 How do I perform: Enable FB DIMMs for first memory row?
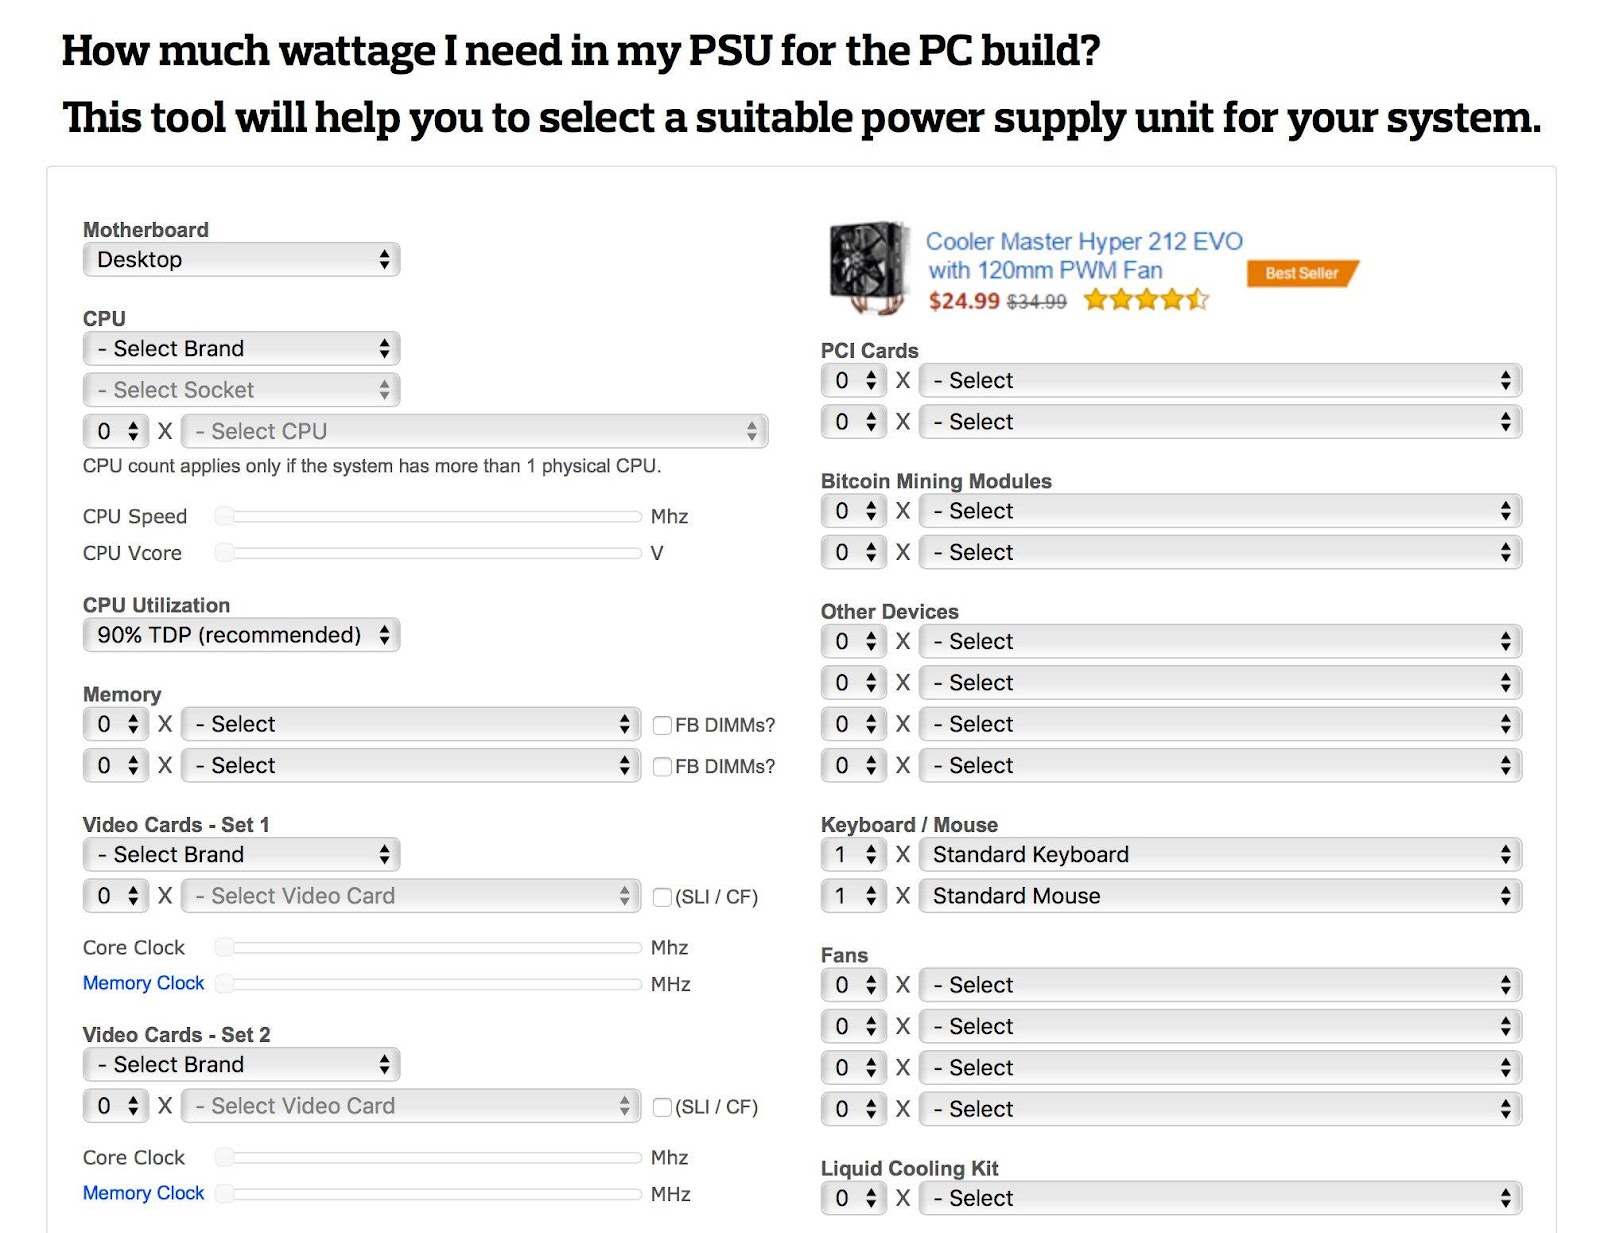click(x=661, y=725)
